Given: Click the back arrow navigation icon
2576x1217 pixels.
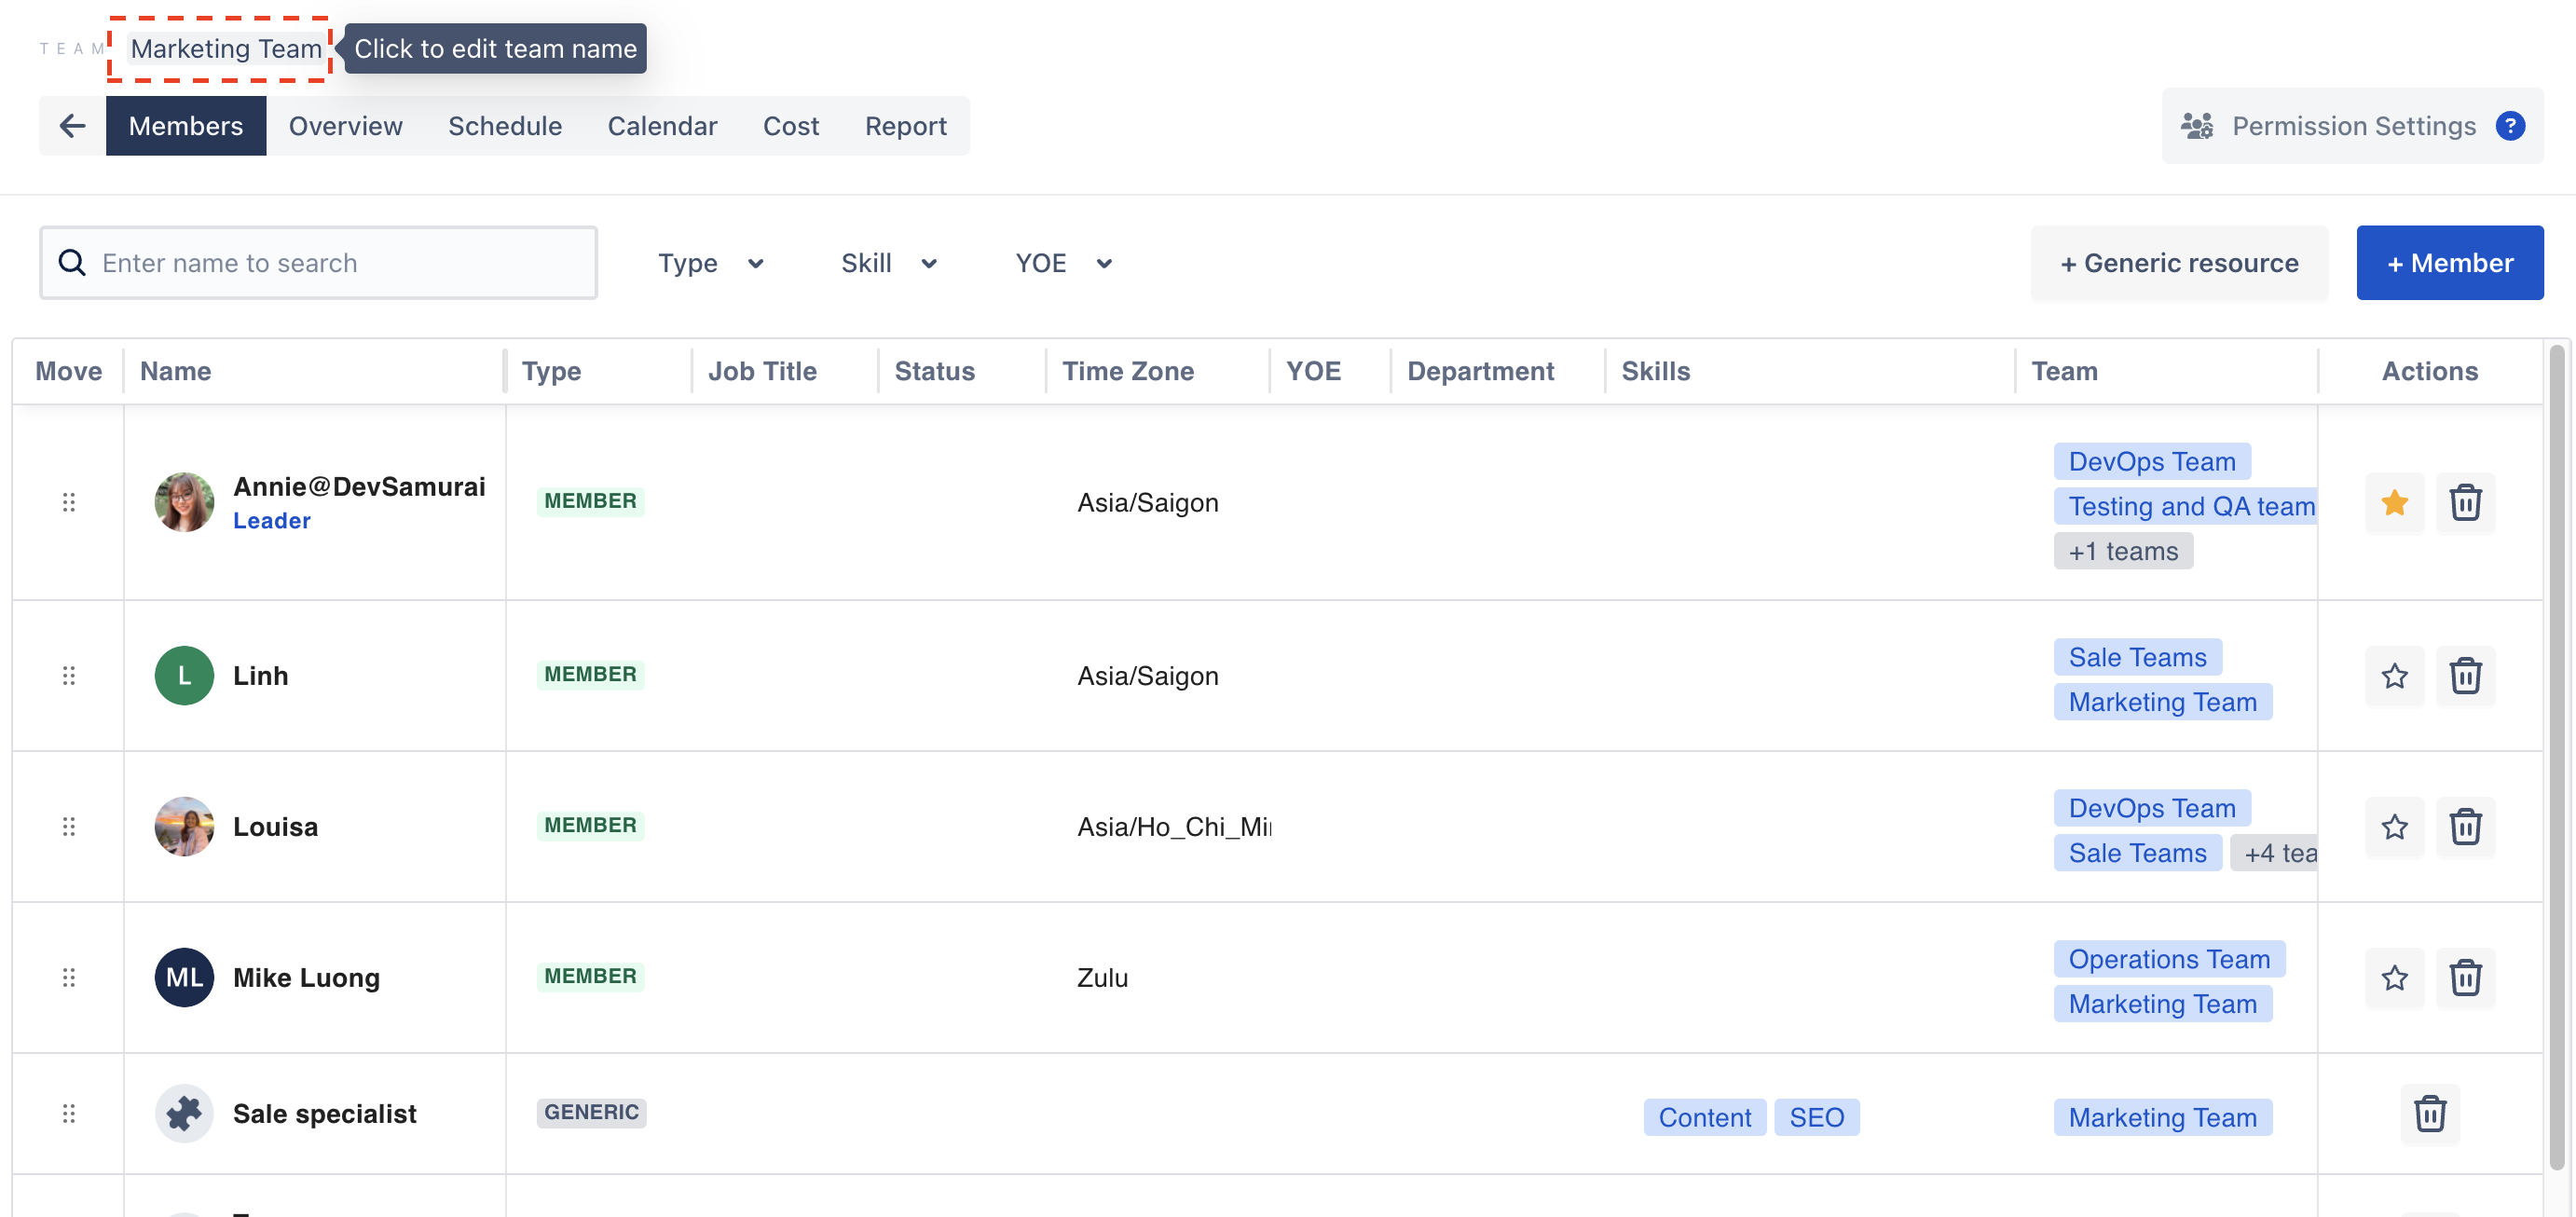Looking at the screenshot, I should 73,125.
